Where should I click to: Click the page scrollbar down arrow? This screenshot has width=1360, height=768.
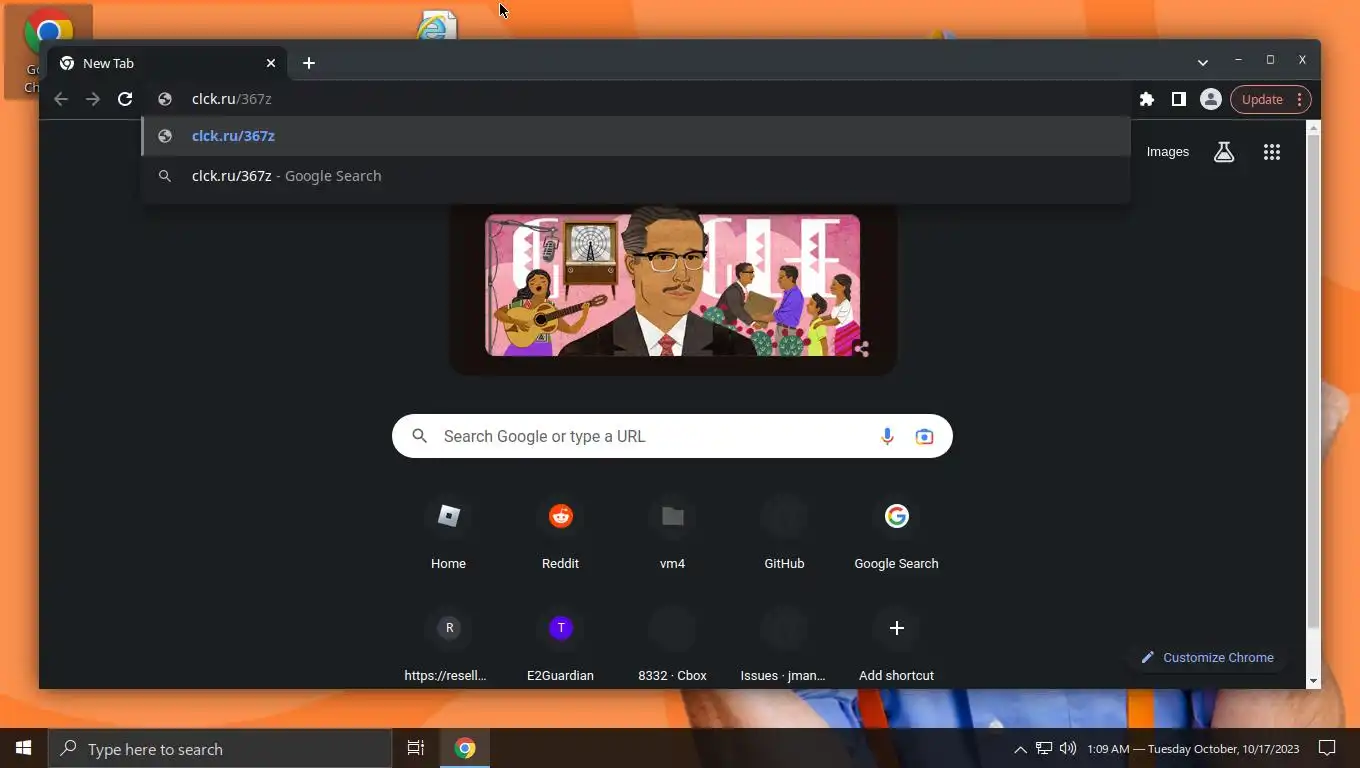tap(1314, 681)
